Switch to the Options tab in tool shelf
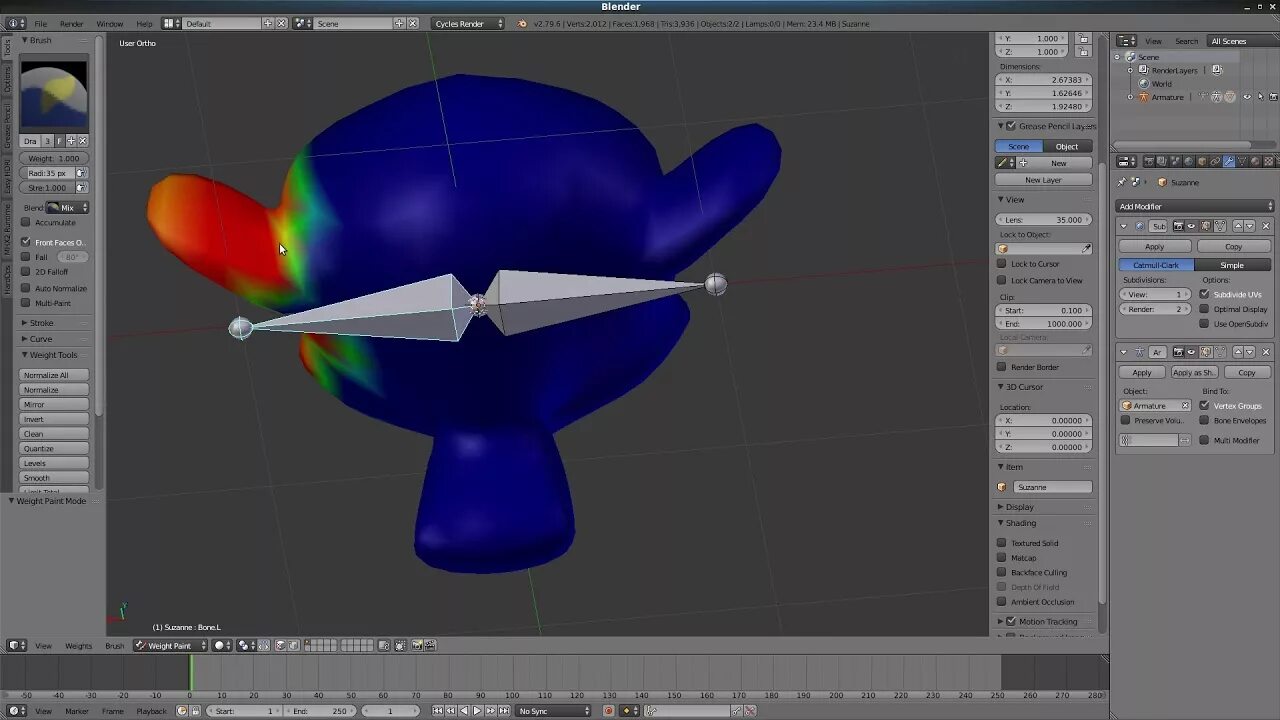 coord(8,79)
